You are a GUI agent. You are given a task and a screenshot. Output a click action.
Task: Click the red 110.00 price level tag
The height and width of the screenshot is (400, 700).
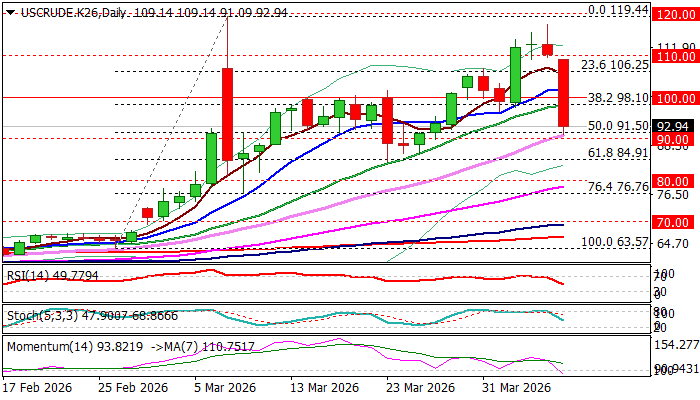pyautogui.click(x=673, y=56)
